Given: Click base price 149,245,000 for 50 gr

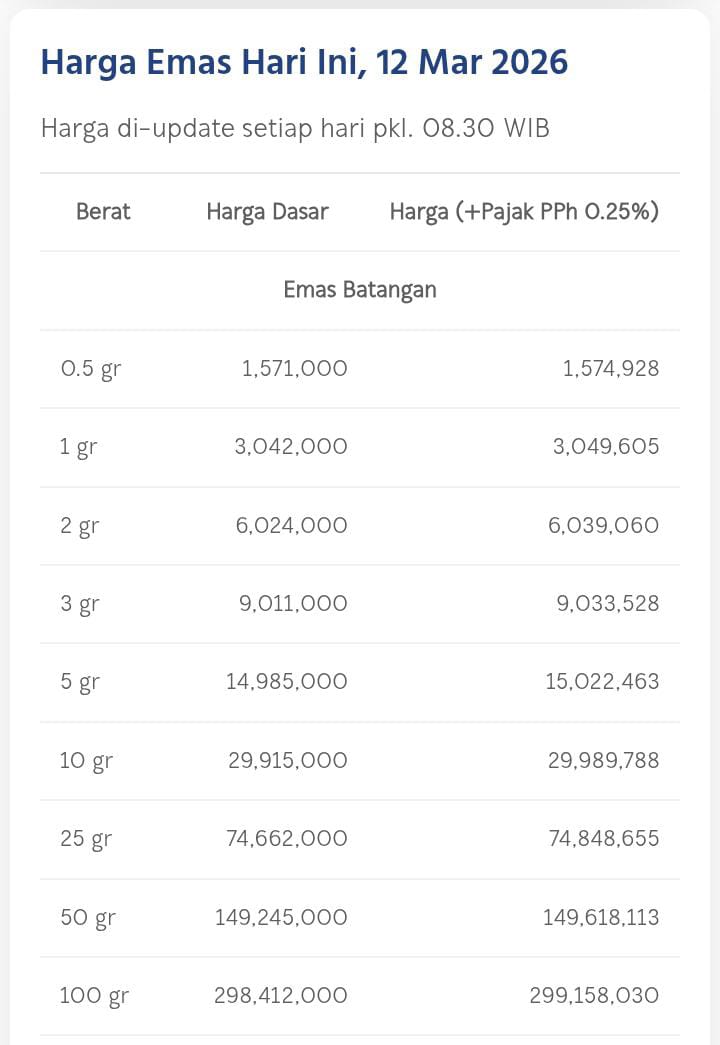Looking at the screenshot, I should pyautogui.click(x=281, y=917).
